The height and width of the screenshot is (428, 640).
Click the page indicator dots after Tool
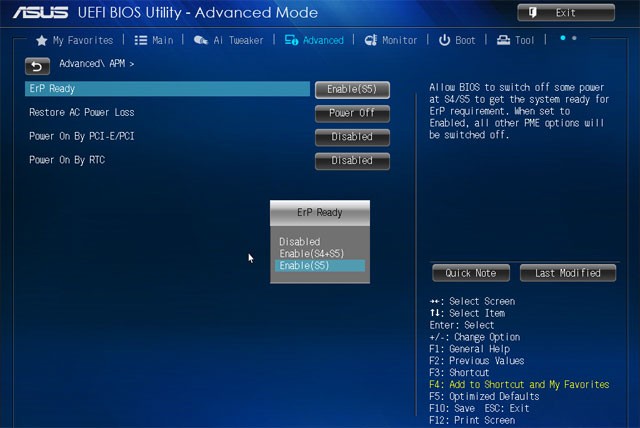(x=568, y=38)
